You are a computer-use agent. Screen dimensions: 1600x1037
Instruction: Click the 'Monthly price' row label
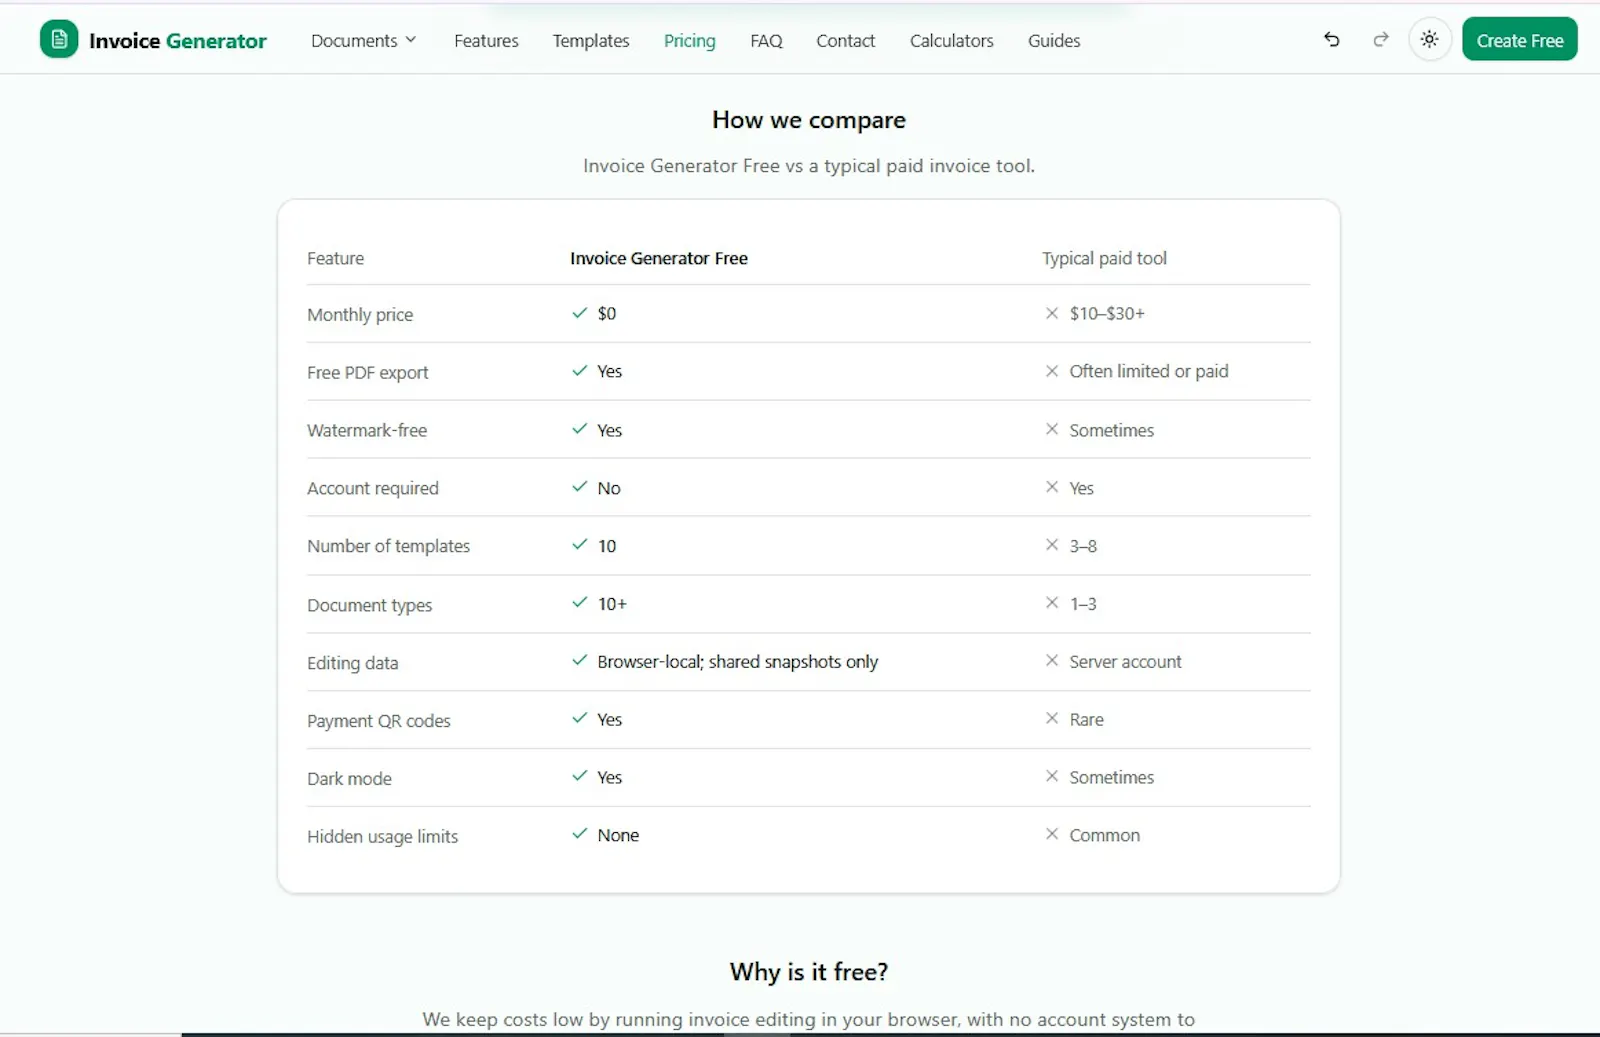point(360,315)
